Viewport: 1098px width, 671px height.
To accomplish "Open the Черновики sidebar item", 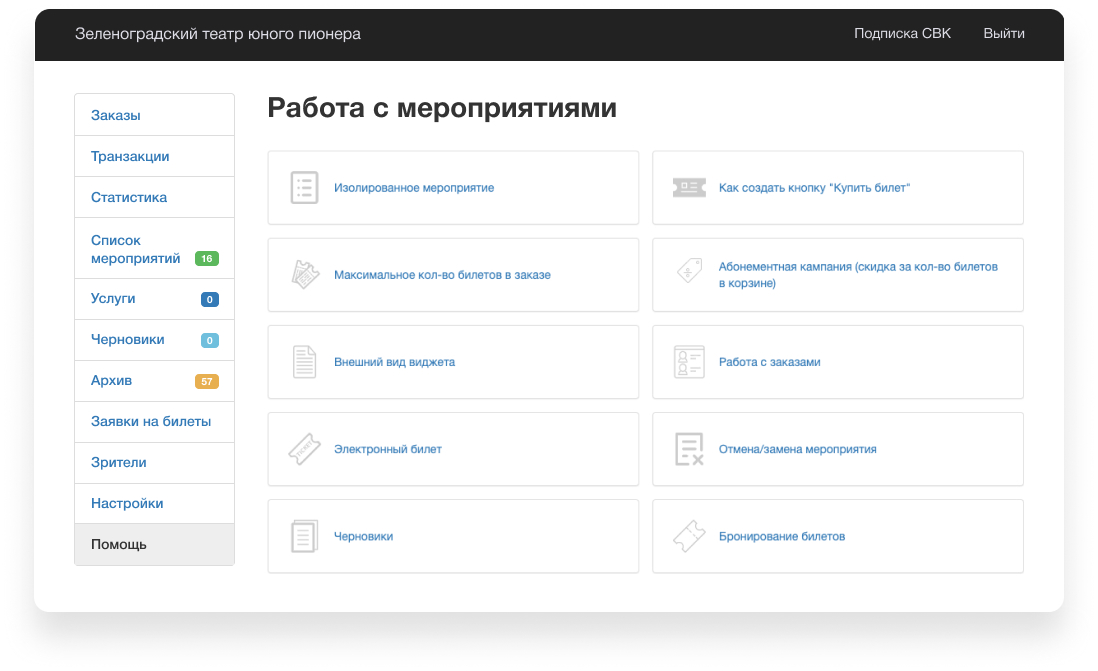I will [x=154, y=340].
